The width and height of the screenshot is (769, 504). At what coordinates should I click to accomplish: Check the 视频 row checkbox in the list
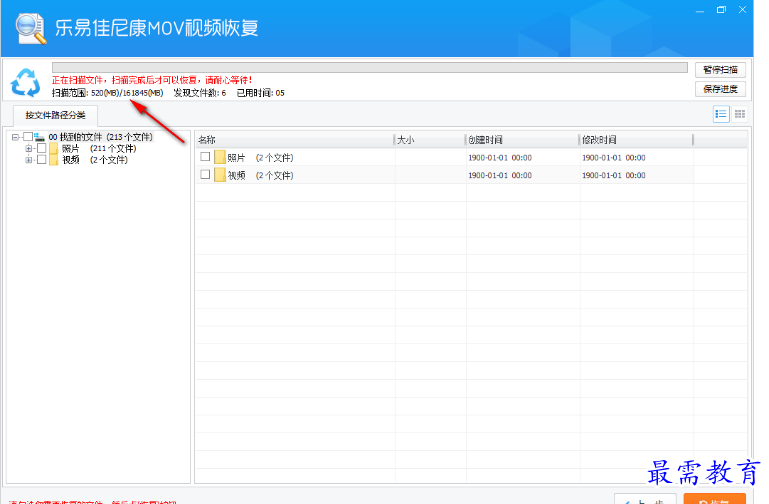pyautogui.click(x=205, y=175)
